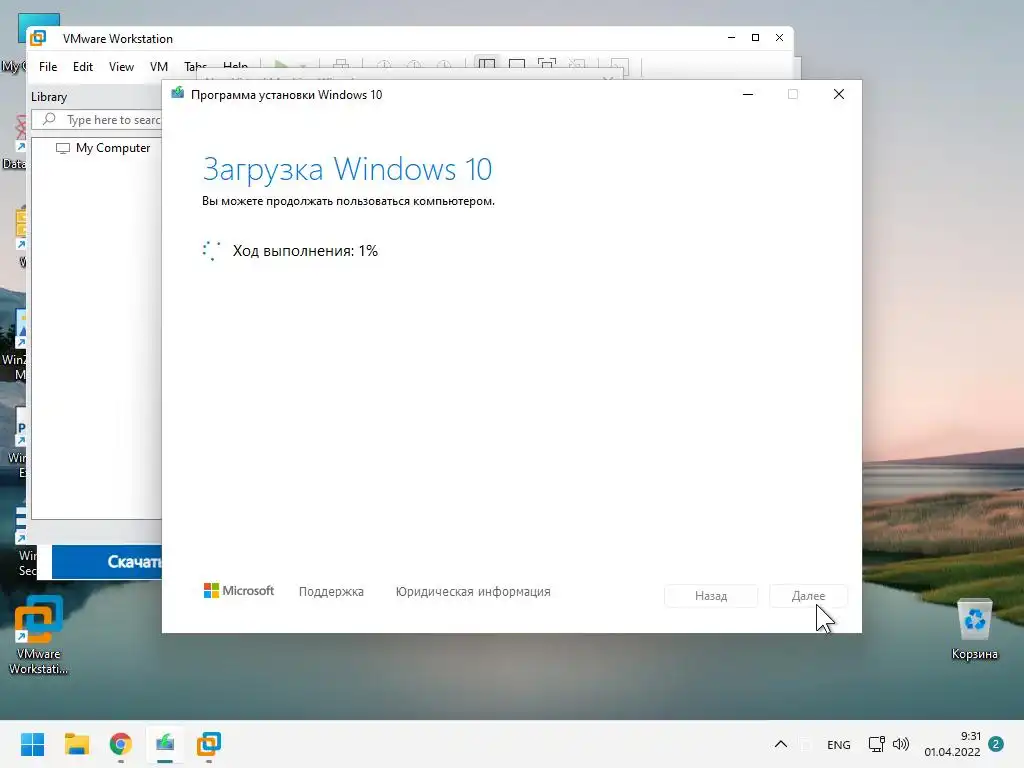1024x768 pixels.
Task: Minimize the VMware Workstation window
Action: click(731, 38)
